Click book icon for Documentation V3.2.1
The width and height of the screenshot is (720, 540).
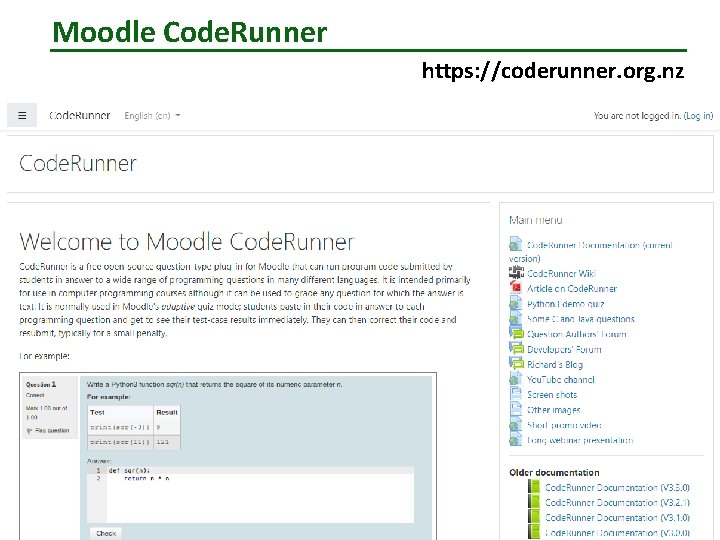click(x=534, y=501)
